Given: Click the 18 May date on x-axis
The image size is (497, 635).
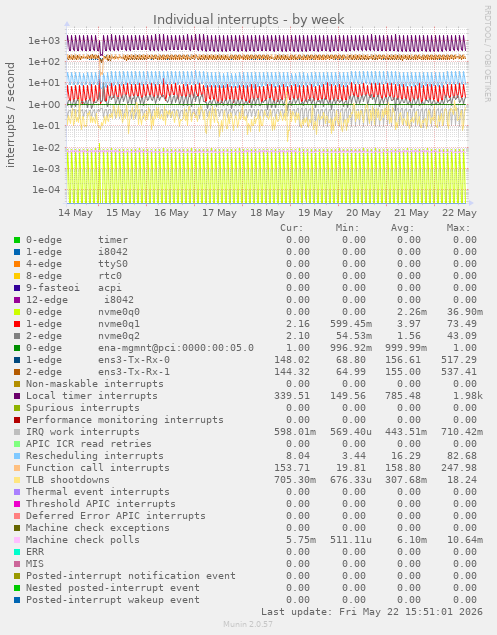Looking at the screenshot, I should 267,213.
